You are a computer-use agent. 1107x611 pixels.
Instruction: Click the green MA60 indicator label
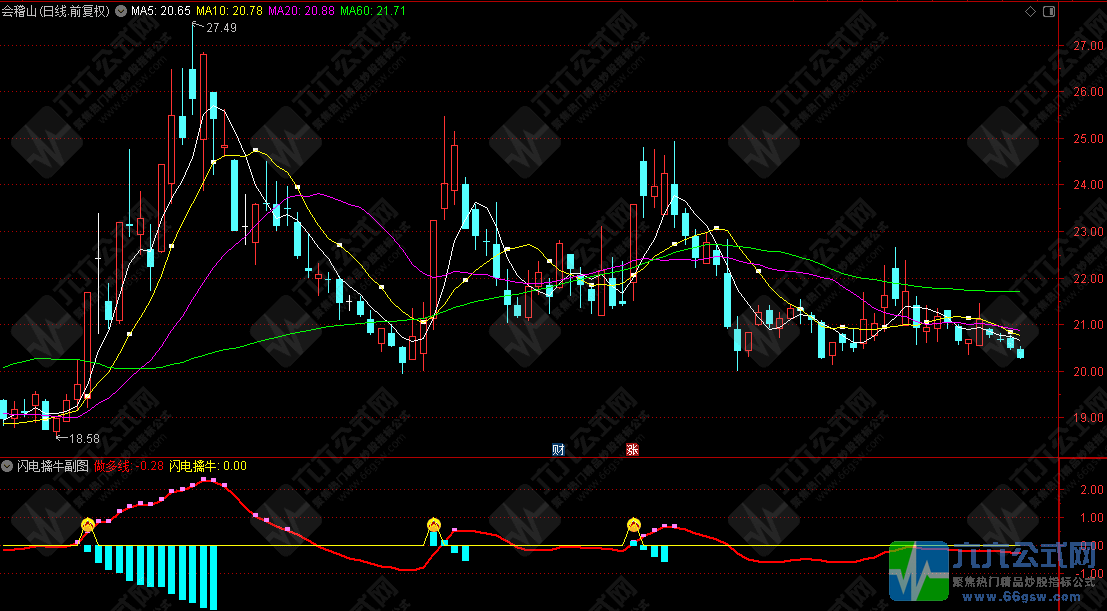click(373, 10)
